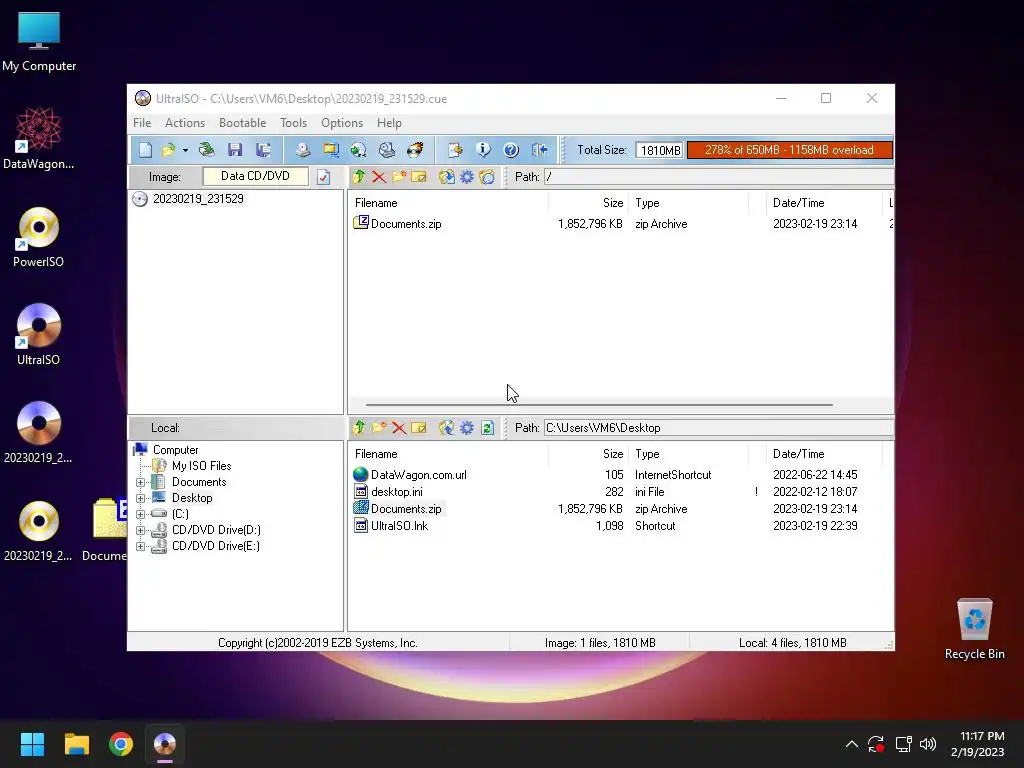This screenshot has height=768, width=1024.
Task: Click the Mount to Virtual Drive icon
Action: [x=387, y=150]
